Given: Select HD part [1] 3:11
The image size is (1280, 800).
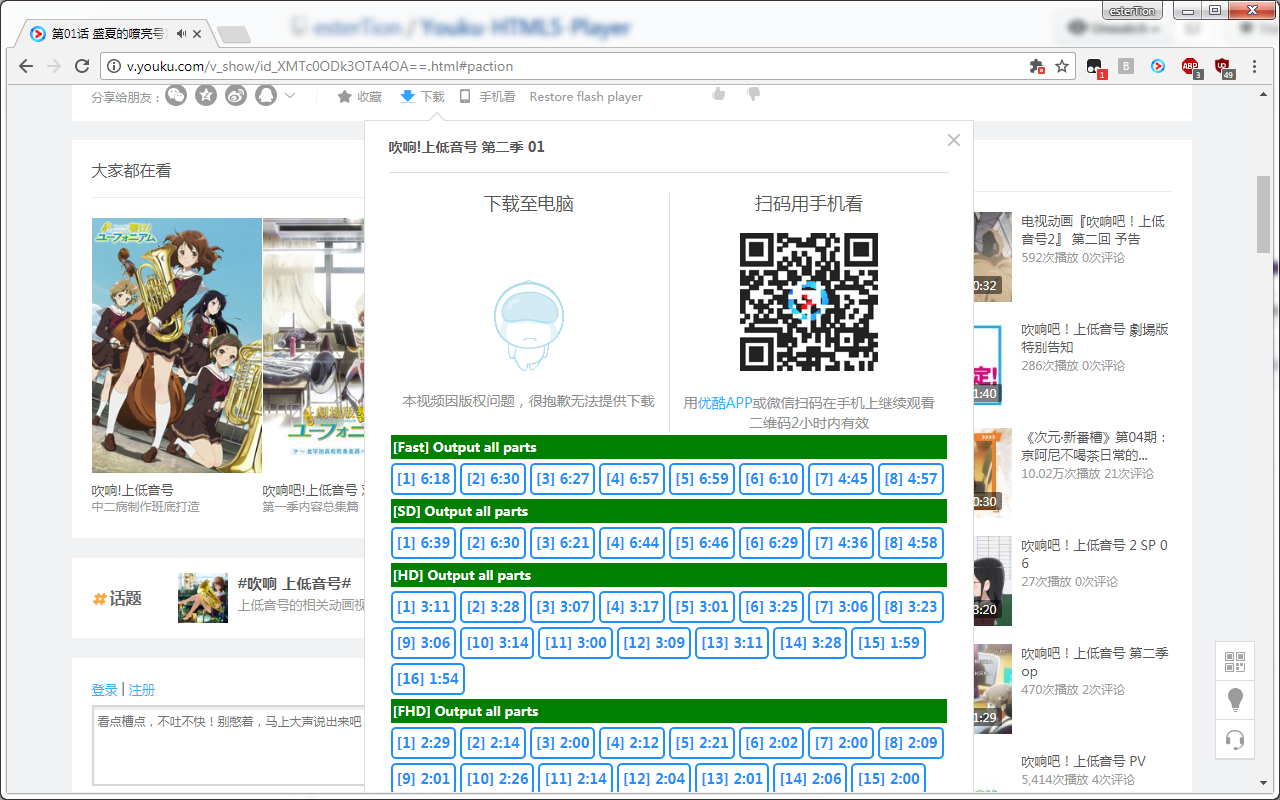Looking at the screenshot, I should click(424, 607).
